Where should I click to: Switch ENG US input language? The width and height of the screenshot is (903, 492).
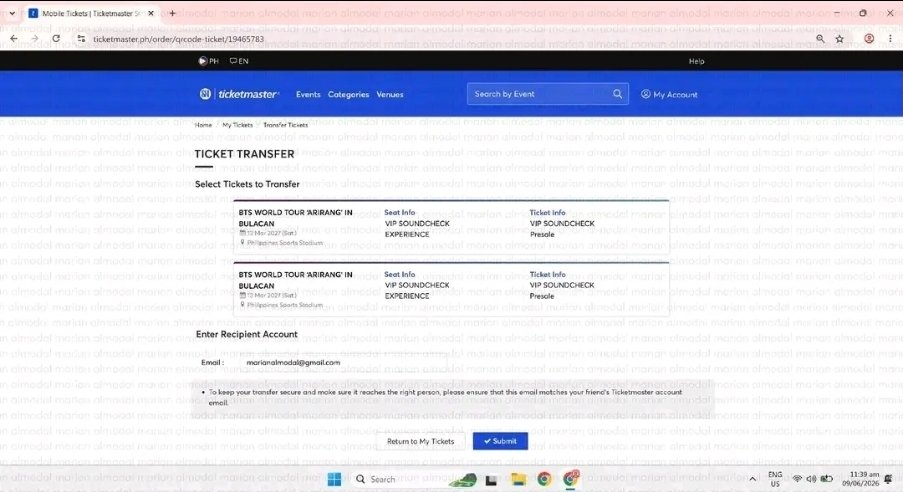tap(775, 479)
